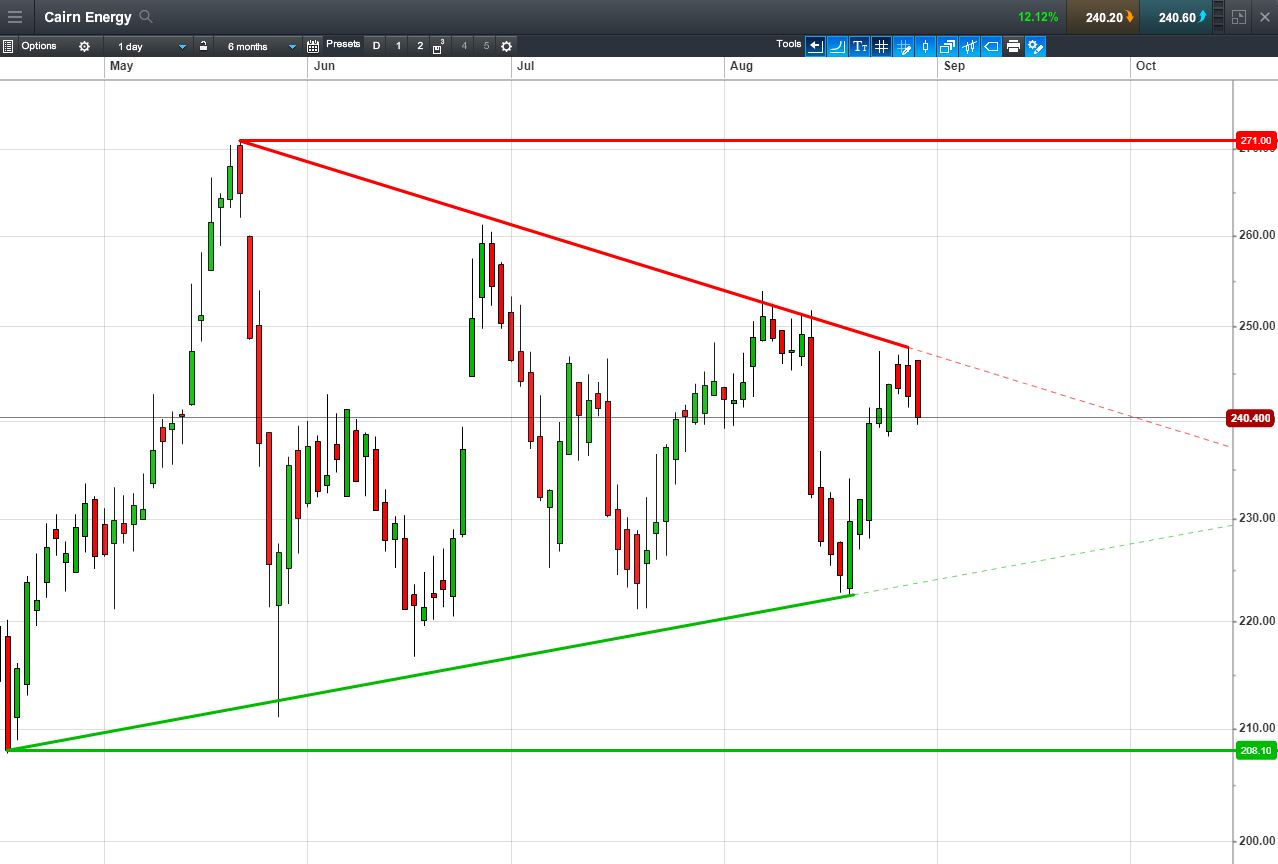Print the chart
This screenshot has width=1278, height=864.
pos(1013,46)
